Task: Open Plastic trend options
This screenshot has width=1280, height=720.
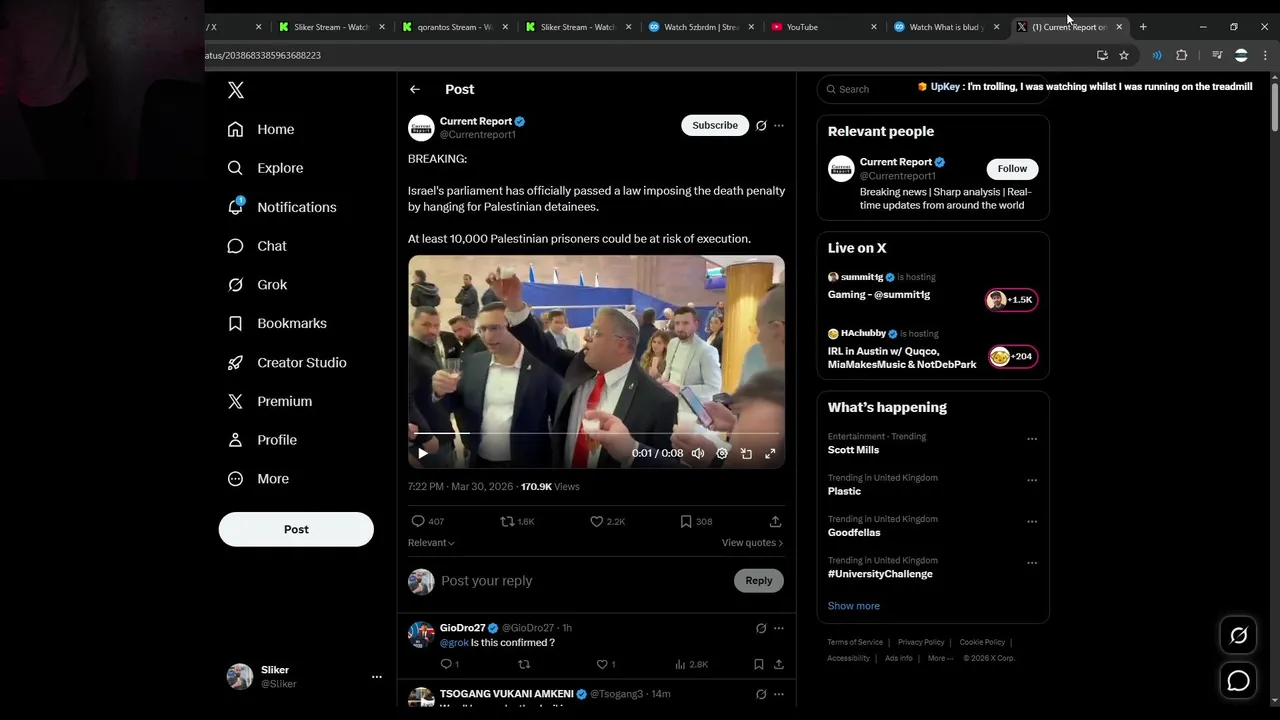Action: (x=1032, y=480)
